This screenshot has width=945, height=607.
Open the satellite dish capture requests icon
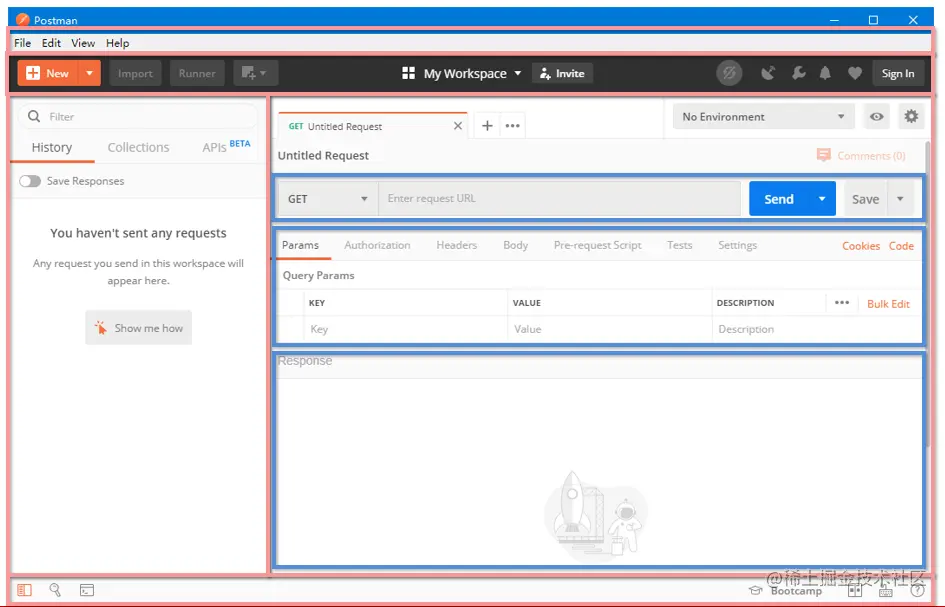[767, 74]
